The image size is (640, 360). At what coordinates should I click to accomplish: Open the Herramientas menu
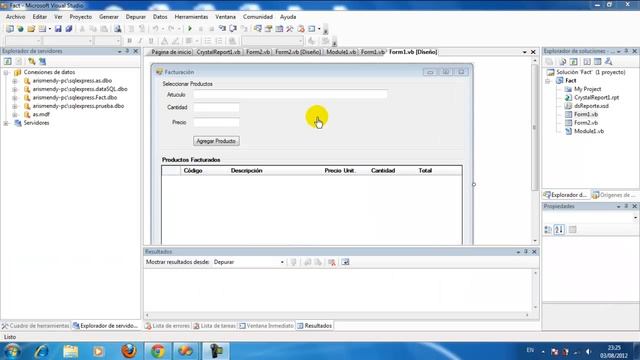(x=191, y=17)
